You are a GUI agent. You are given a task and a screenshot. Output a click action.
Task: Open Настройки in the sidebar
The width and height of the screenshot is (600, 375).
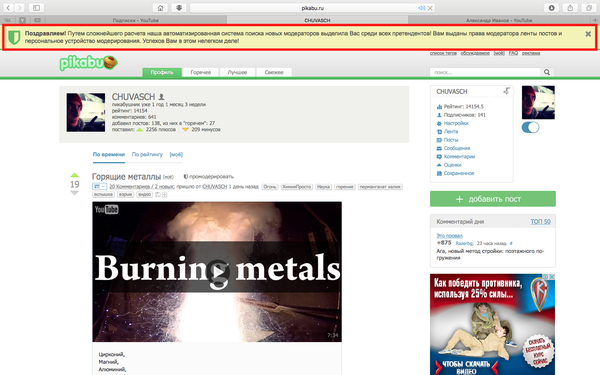456,123
